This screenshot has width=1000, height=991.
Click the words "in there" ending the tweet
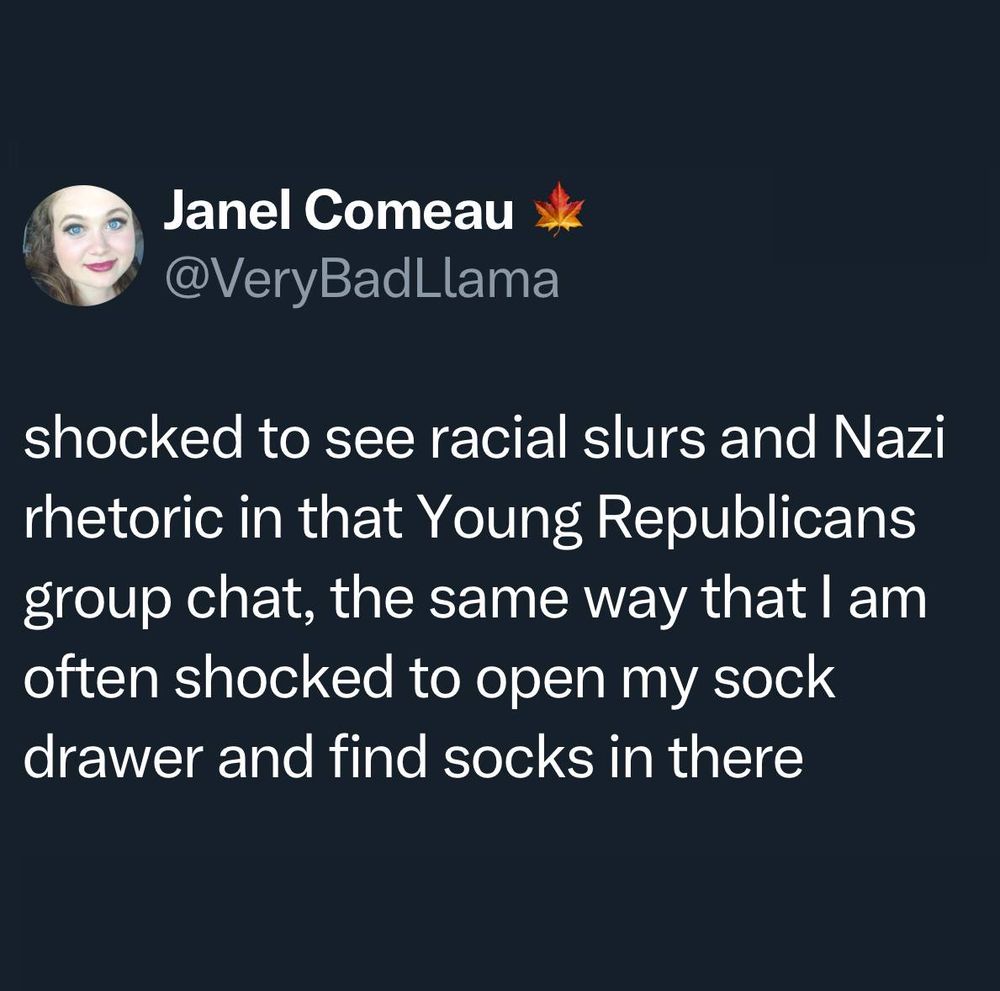point(706,758)
